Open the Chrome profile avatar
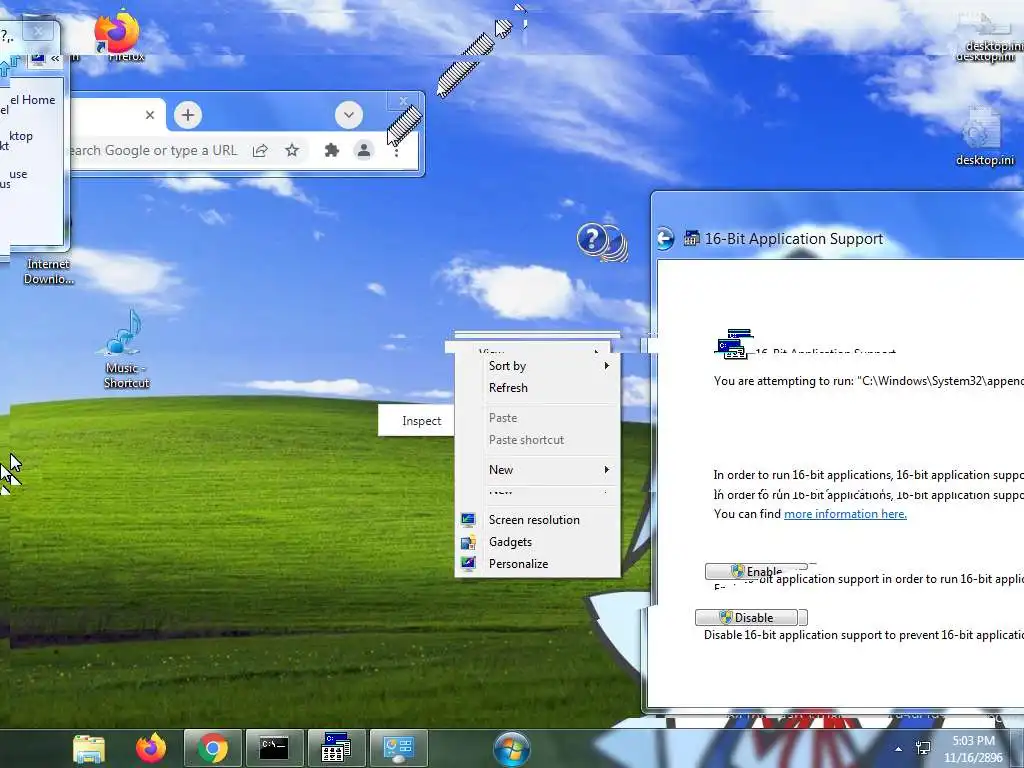 364,151
